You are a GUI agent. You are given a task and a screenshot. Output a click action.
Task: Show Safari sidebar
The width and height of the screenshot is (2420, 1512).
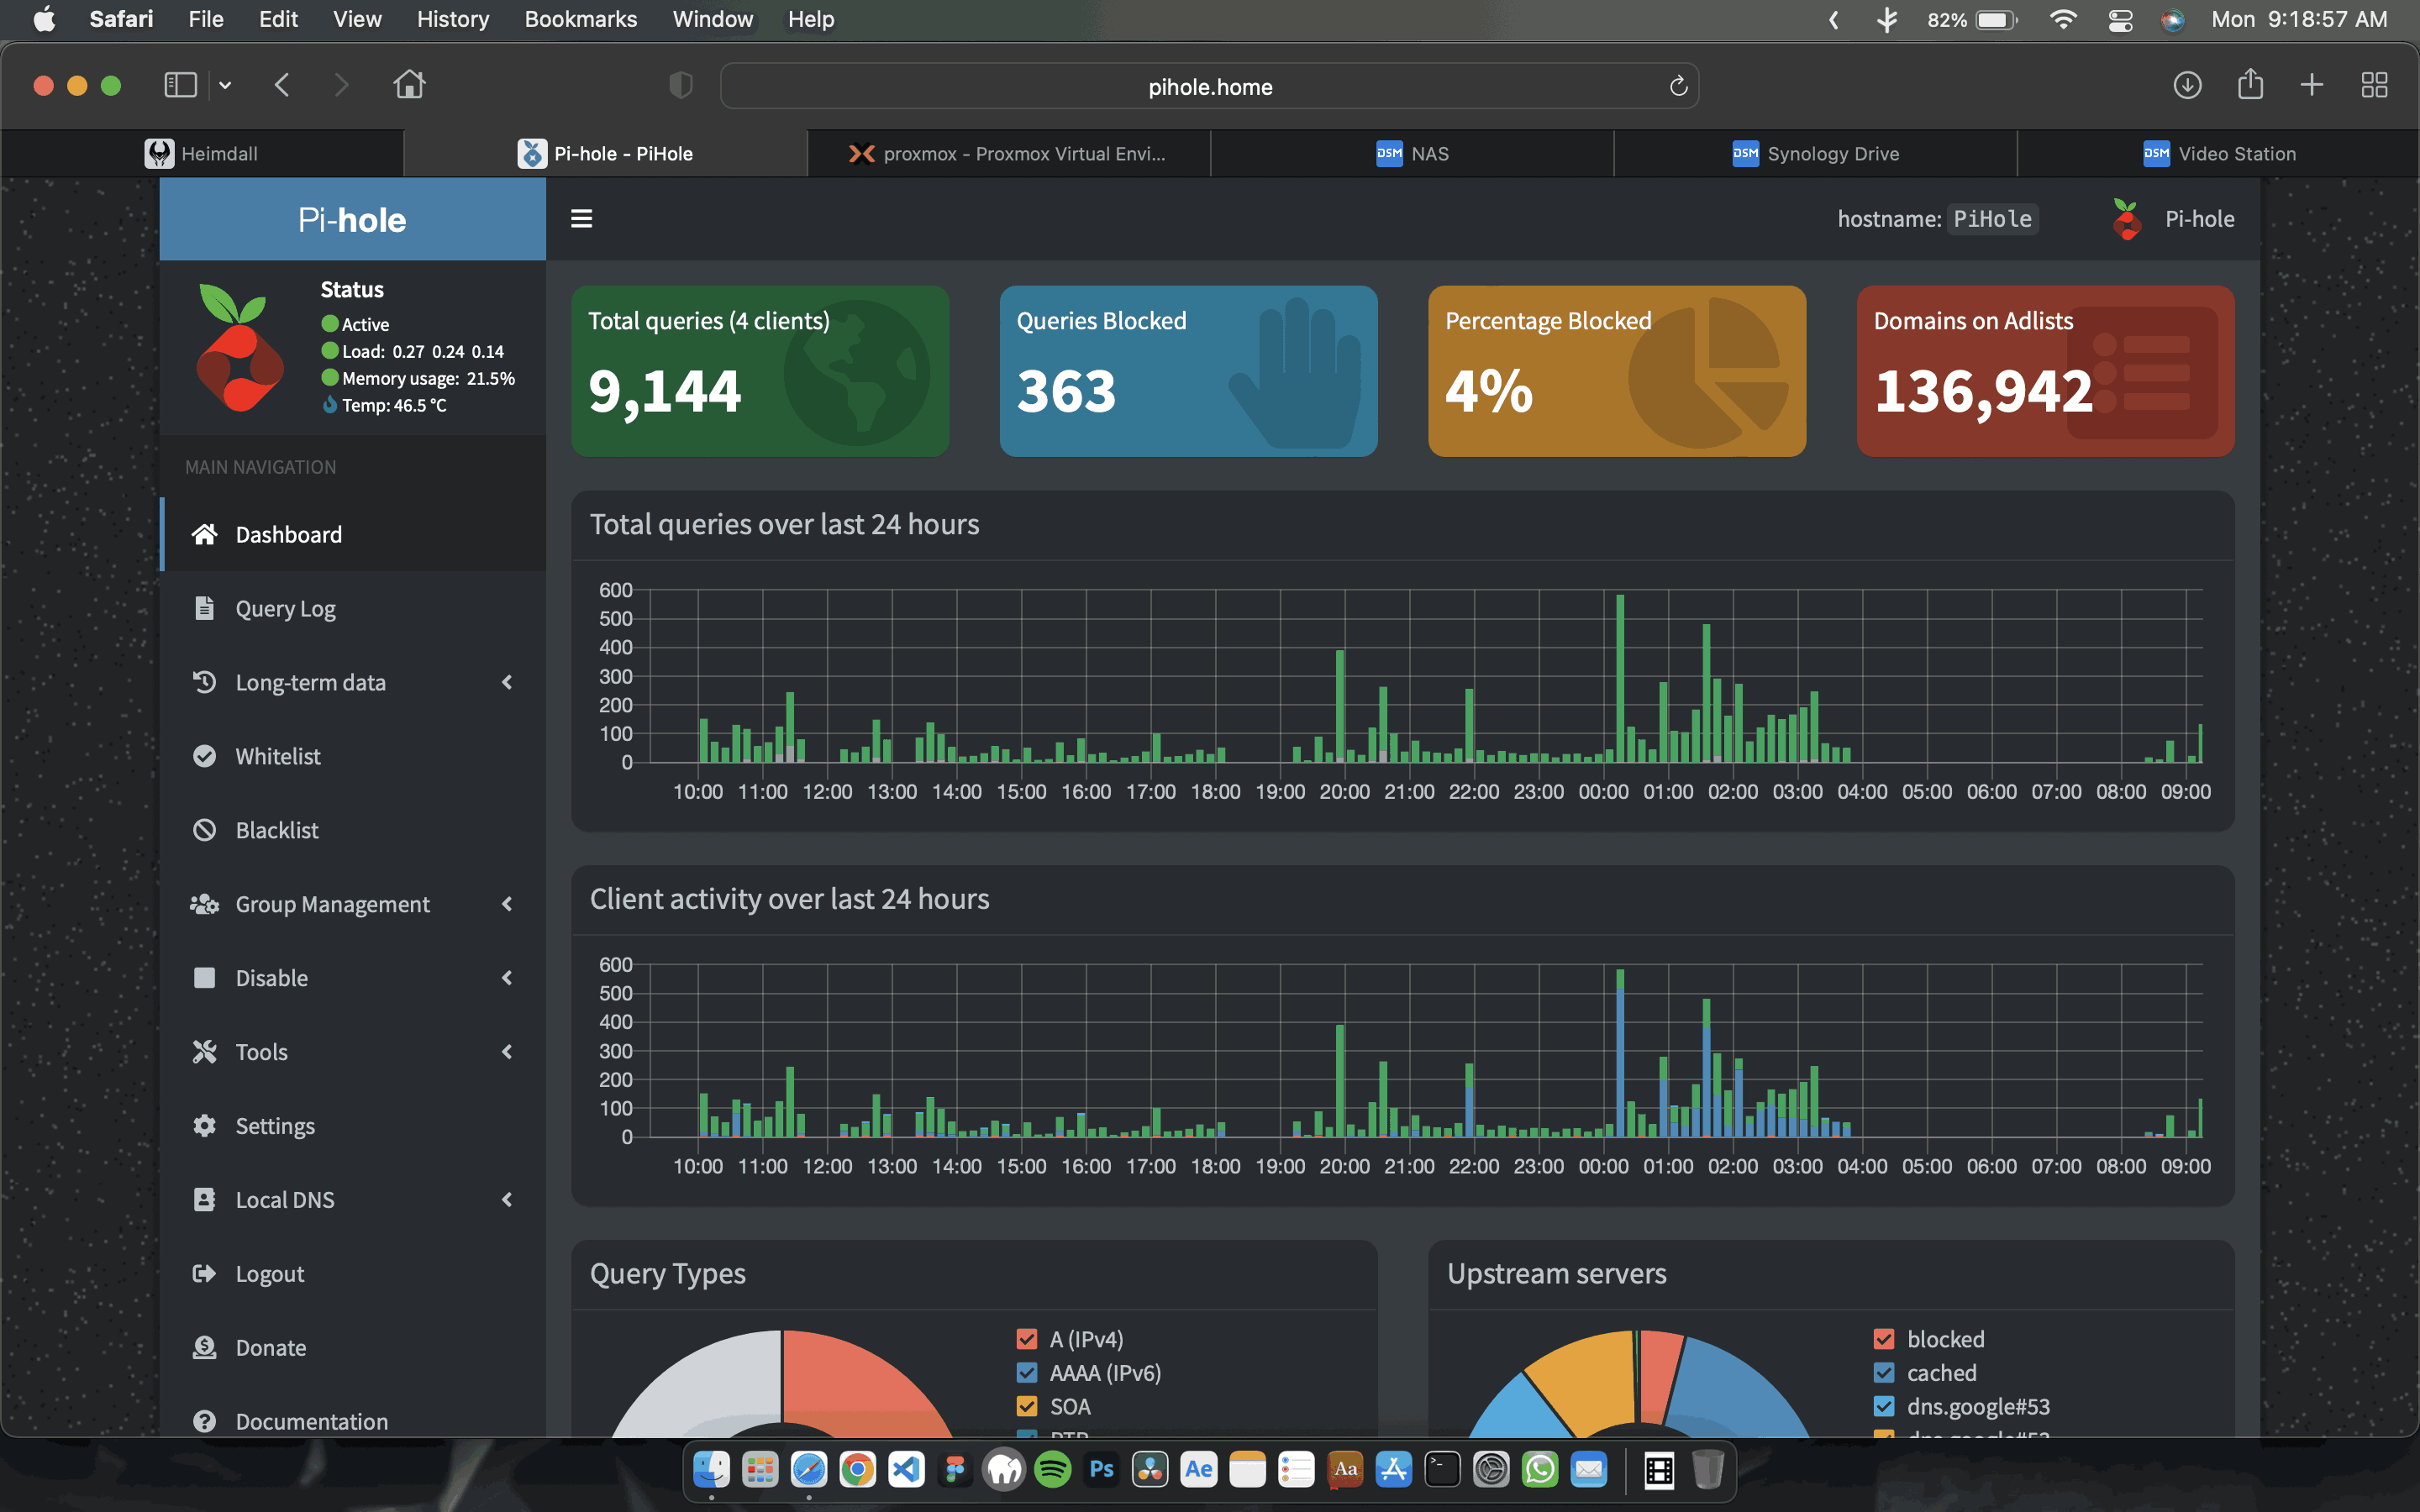[x=180, y=85]
